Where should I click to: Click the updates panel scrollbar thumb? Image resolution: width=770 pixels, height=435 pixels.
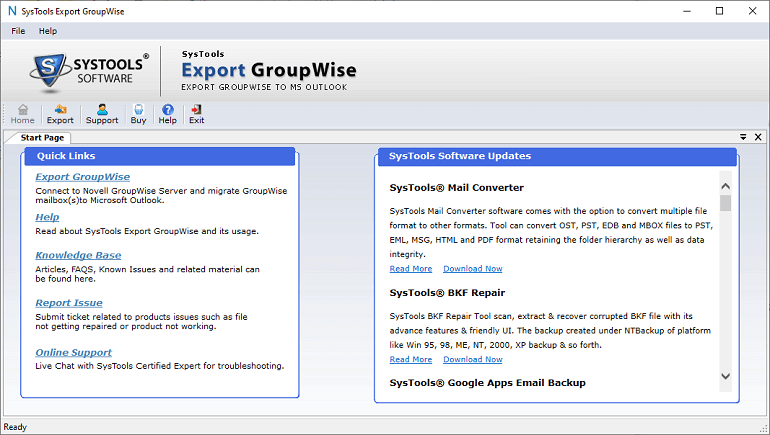point(725,203)
